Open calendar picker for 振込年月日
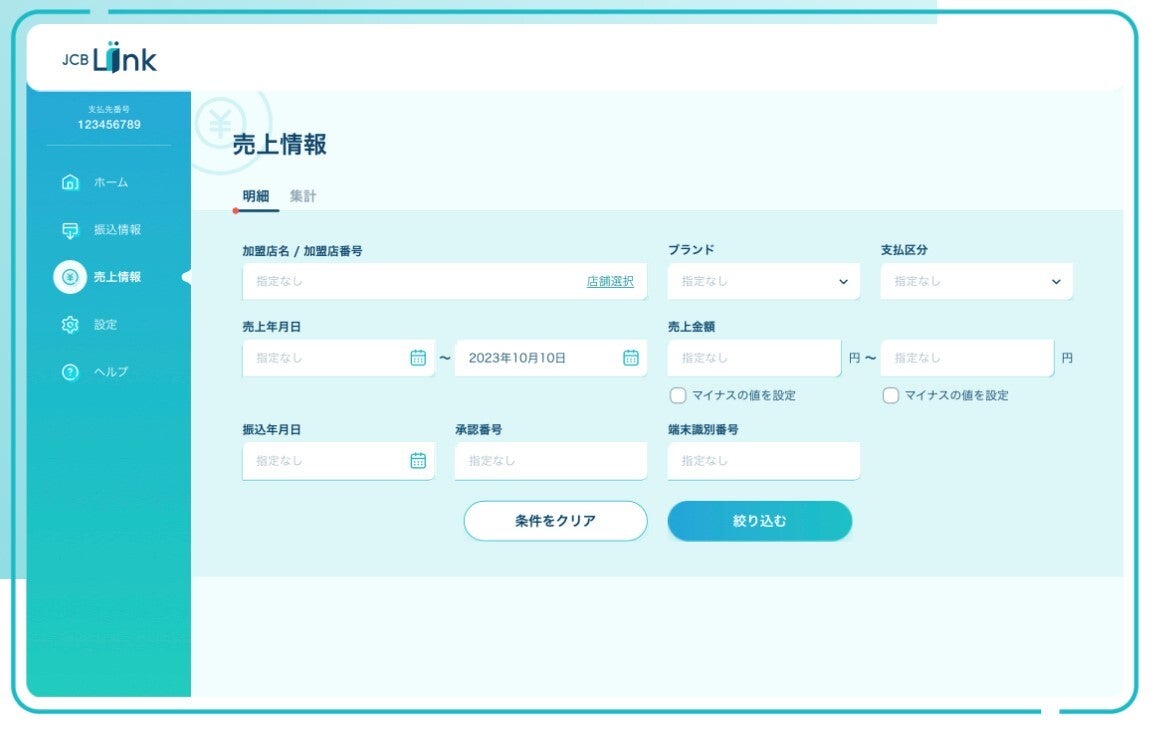 (418, 461)
